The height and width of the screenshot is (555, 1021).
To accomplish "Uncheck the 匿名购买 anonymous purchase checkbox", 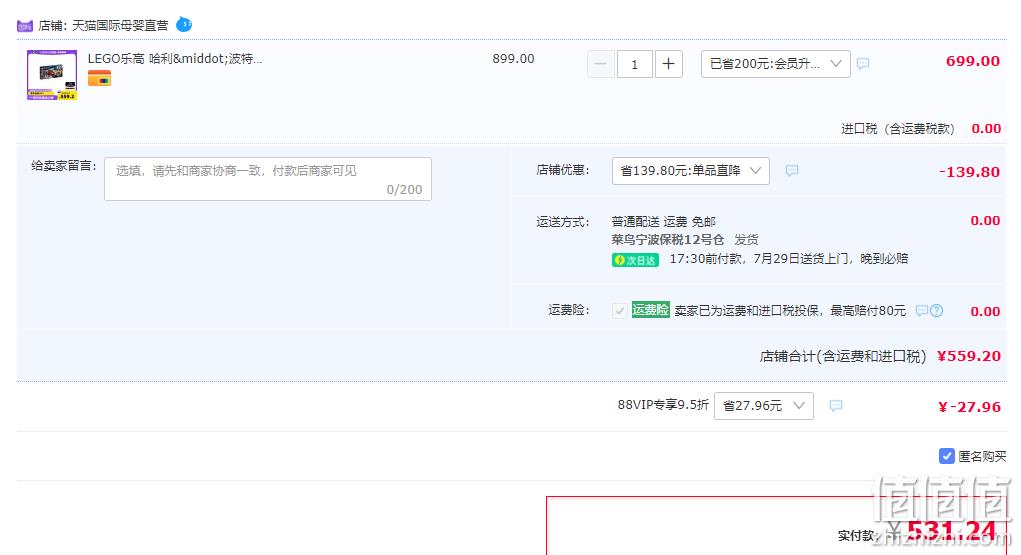I will coord(947,456).
